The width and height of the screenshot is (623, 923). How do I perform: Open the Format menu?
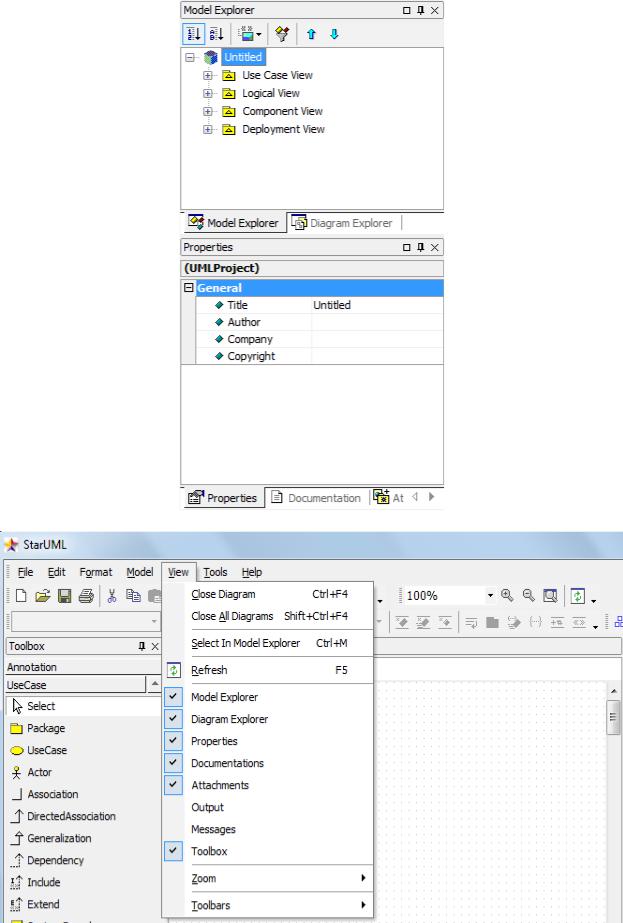point(96,572)
